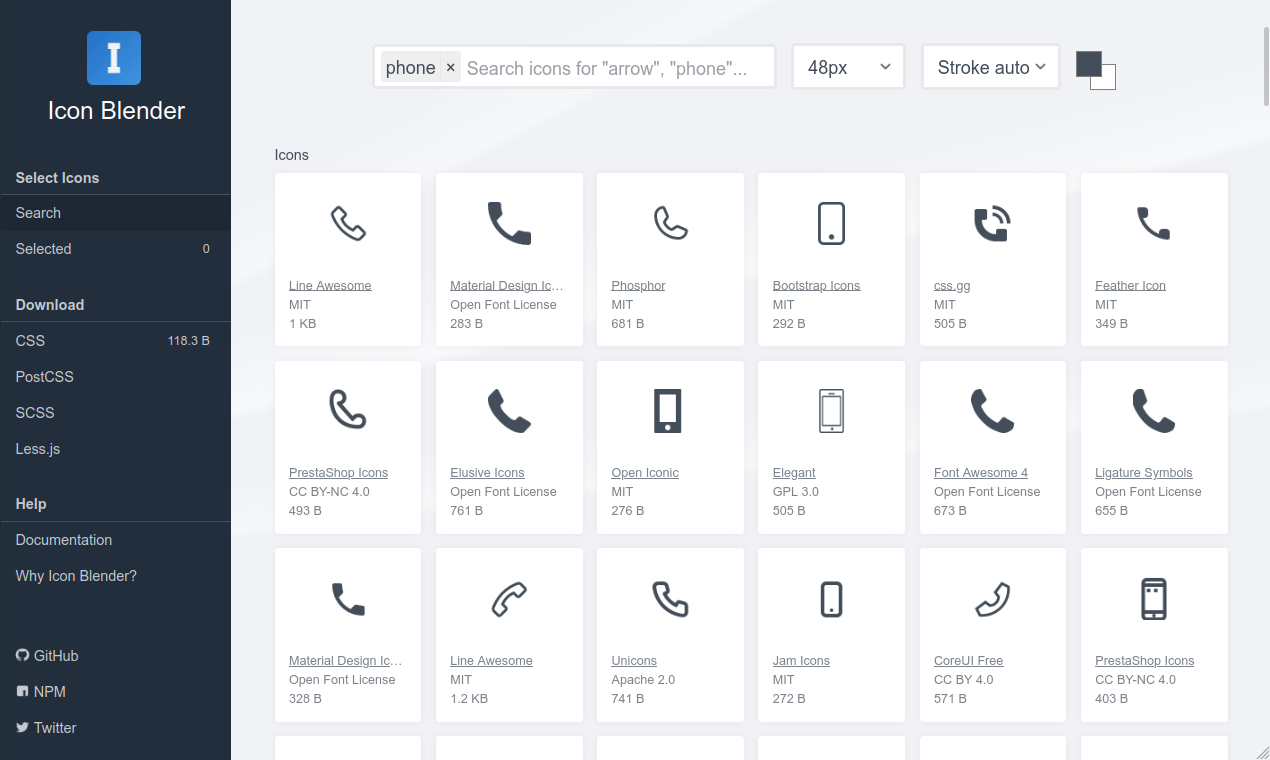This screenshot has height=760, width=1270.
Task: Click the CC BY 4.0 license text
Action: click(x=966, y=680)
